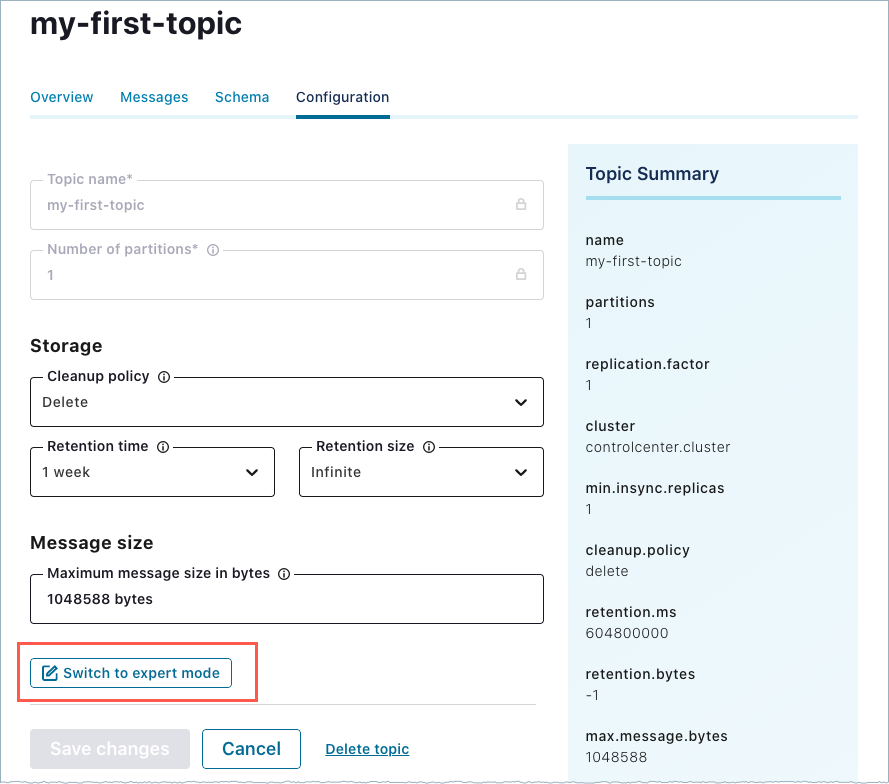Click the Save changes button
Image resolution: width=889 pixels, height=784 pixels.
(x=109, y=748)
